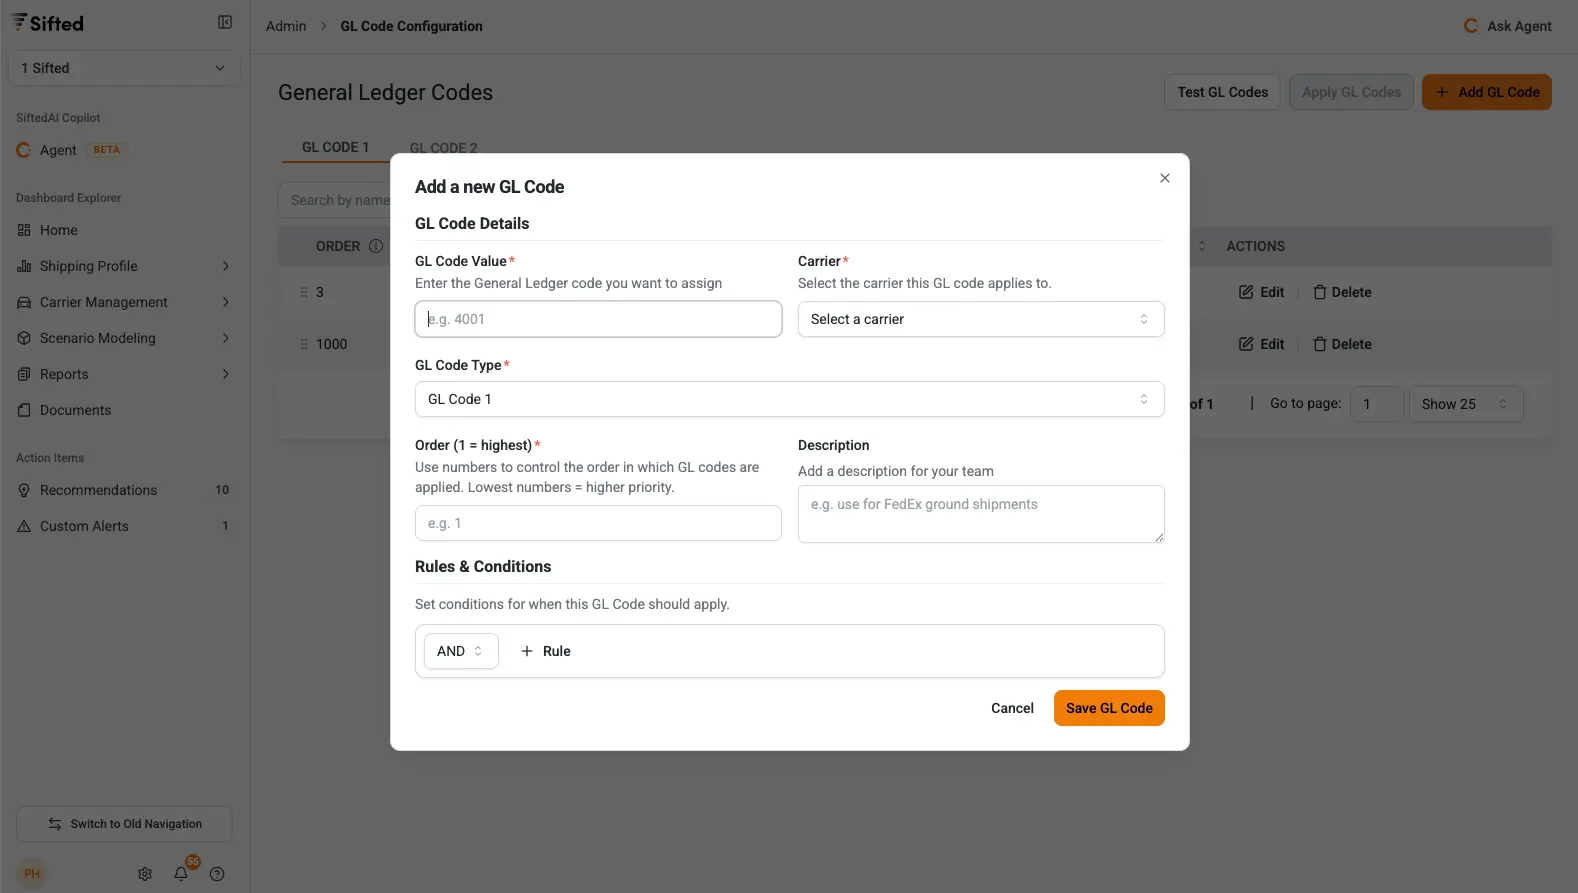Open SiftedAI Agent from sidebar
The width and height of the screenshot is (1578, 893).
58,150
